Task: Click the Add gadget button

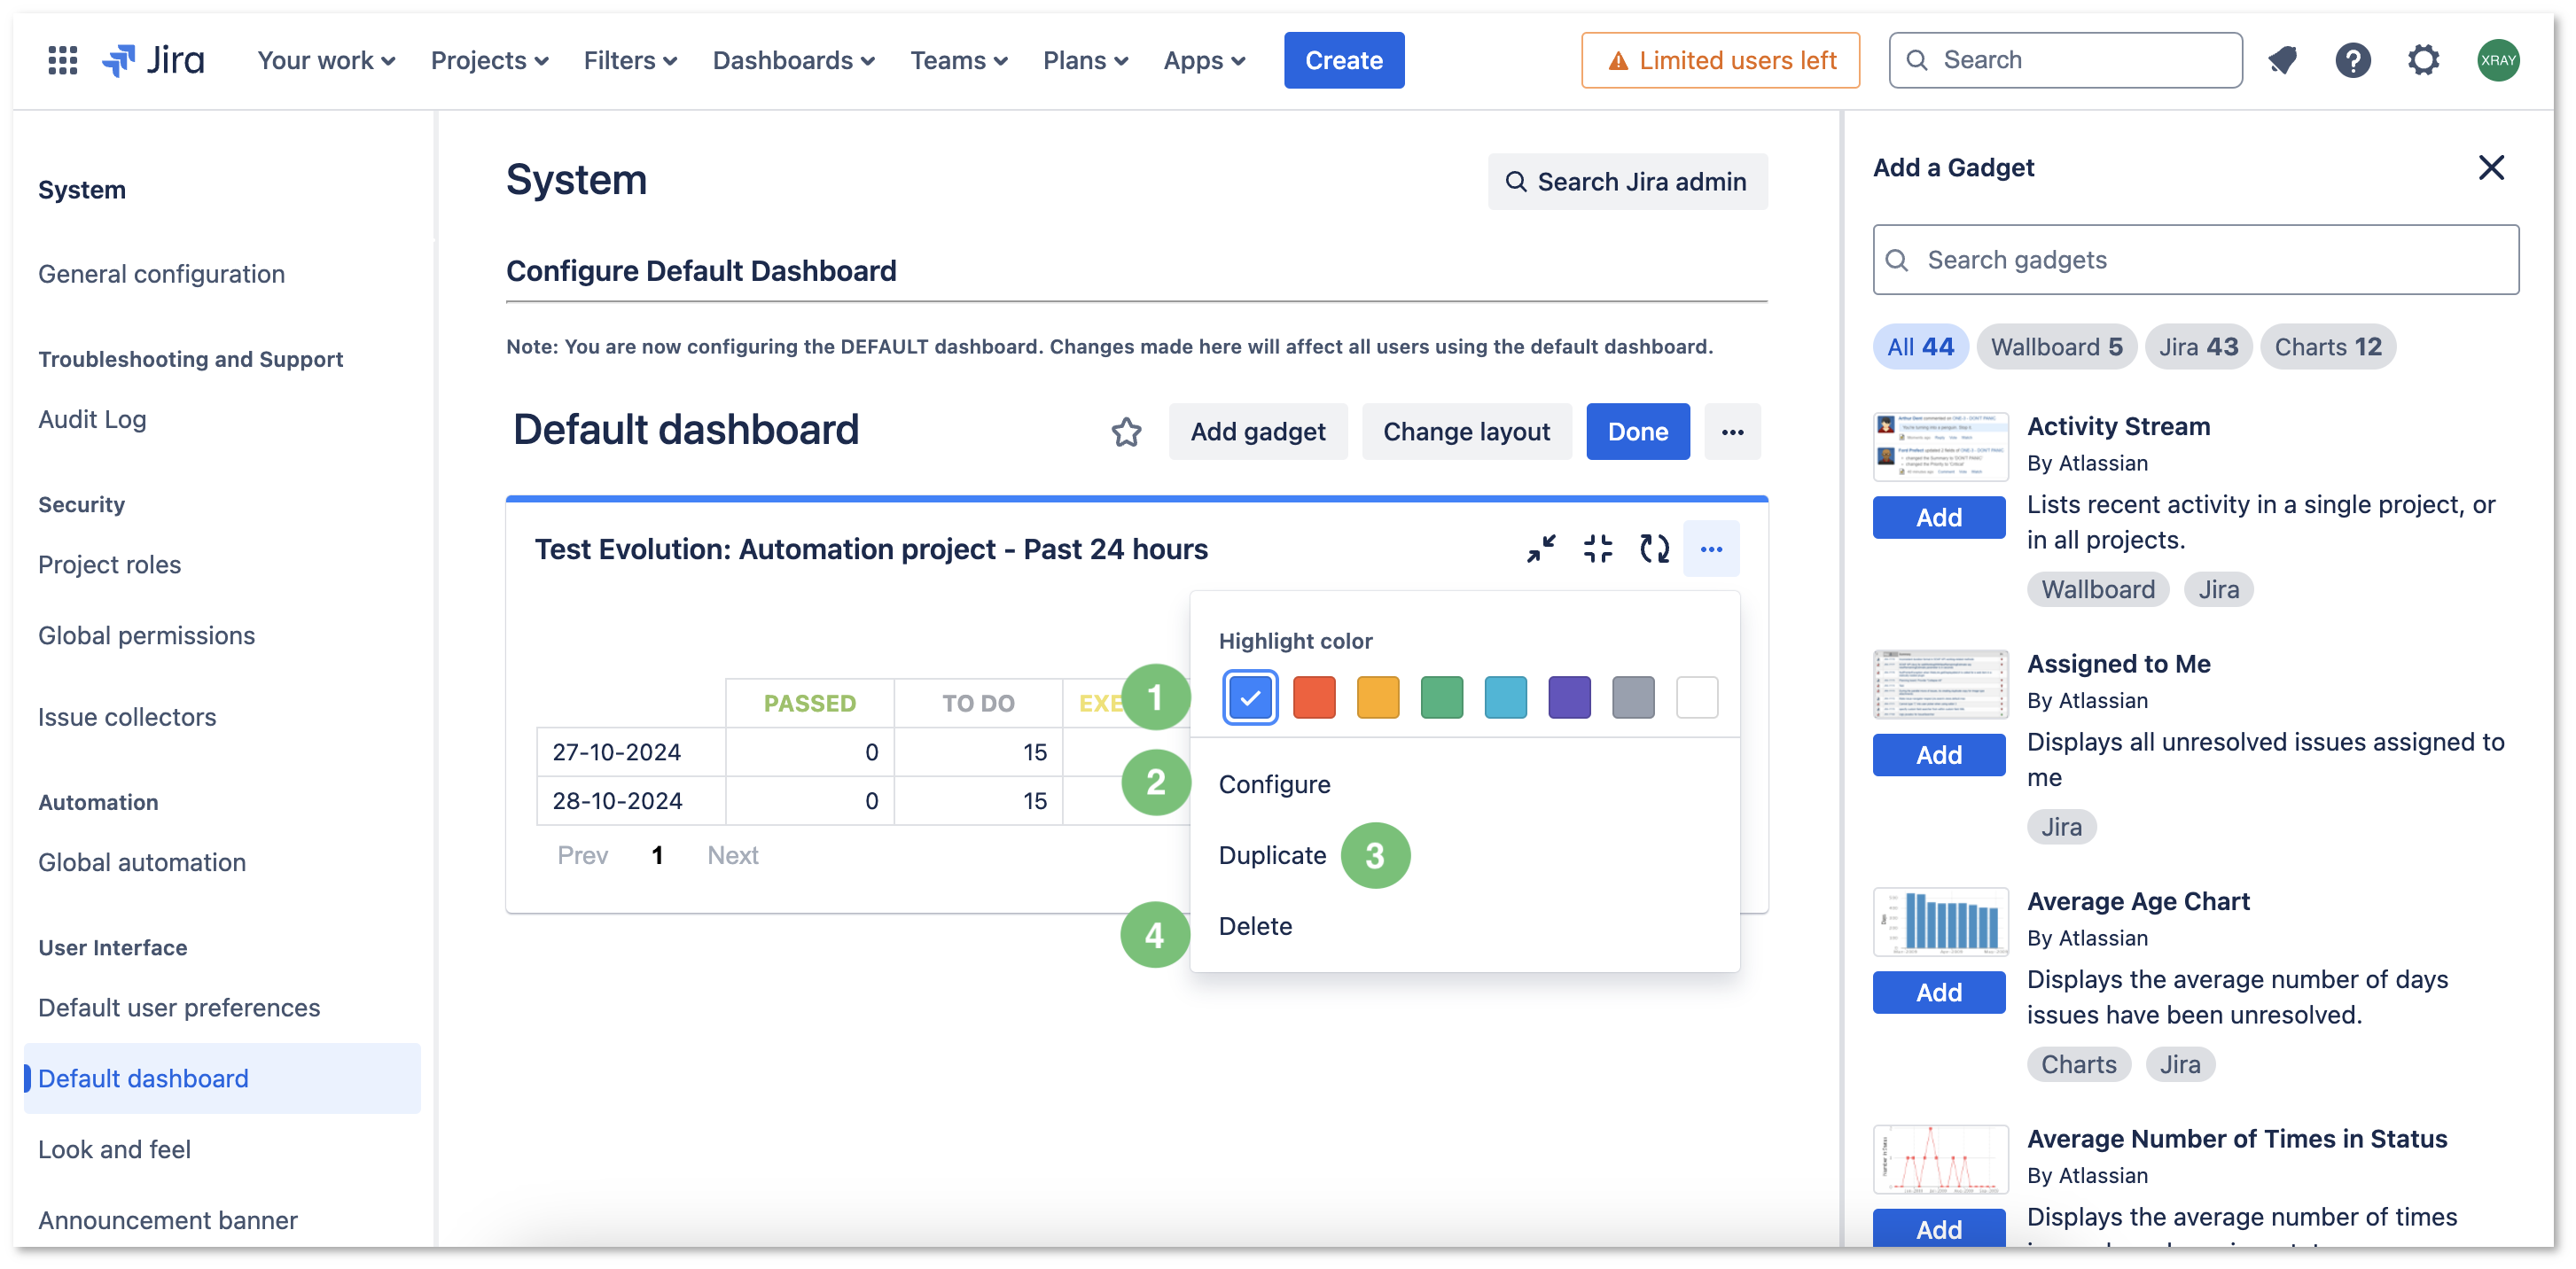Action: (1257, 432)
